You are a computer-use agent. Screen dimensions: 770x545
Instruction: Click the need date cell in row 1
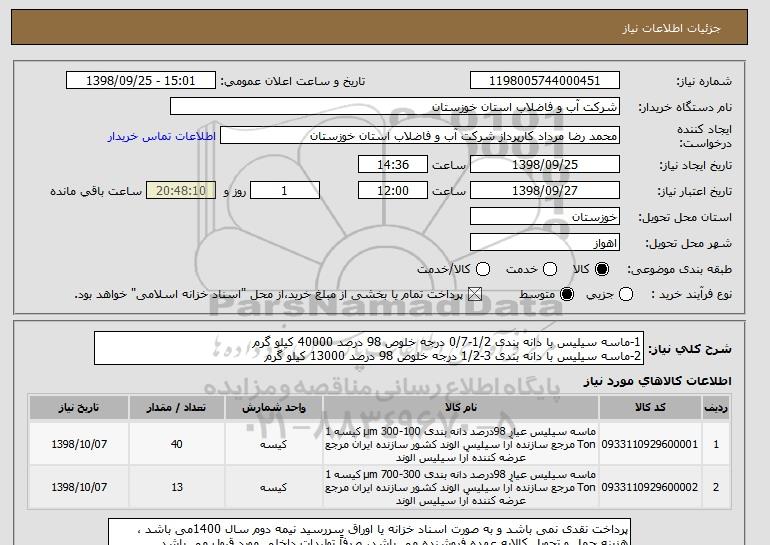point(79,444)
